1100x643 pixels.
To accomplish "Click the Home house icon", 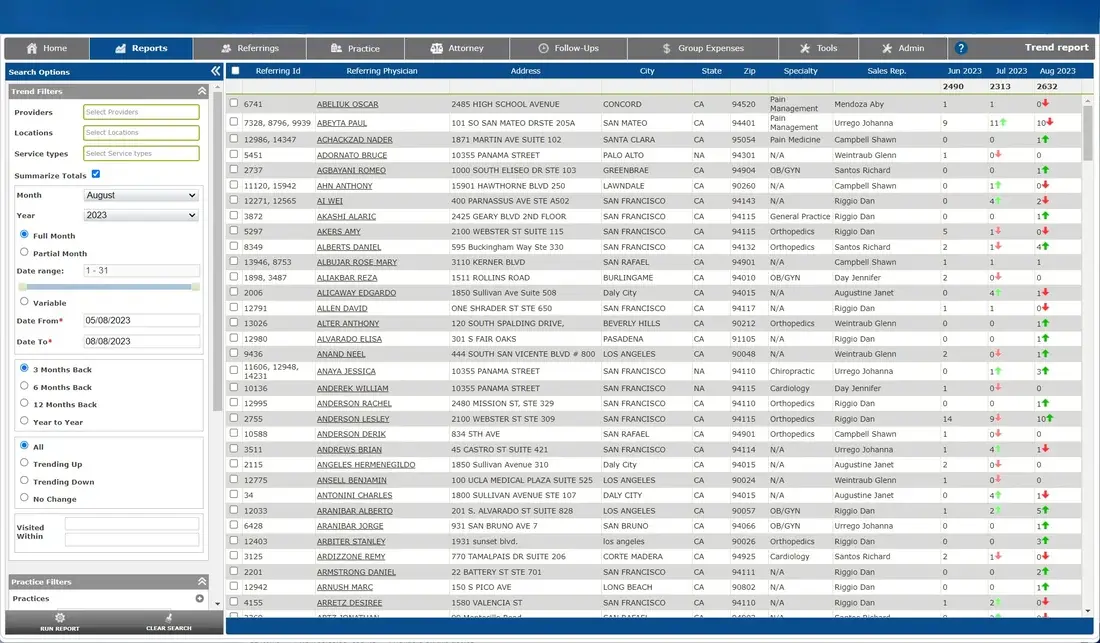I will pos(32,48).
